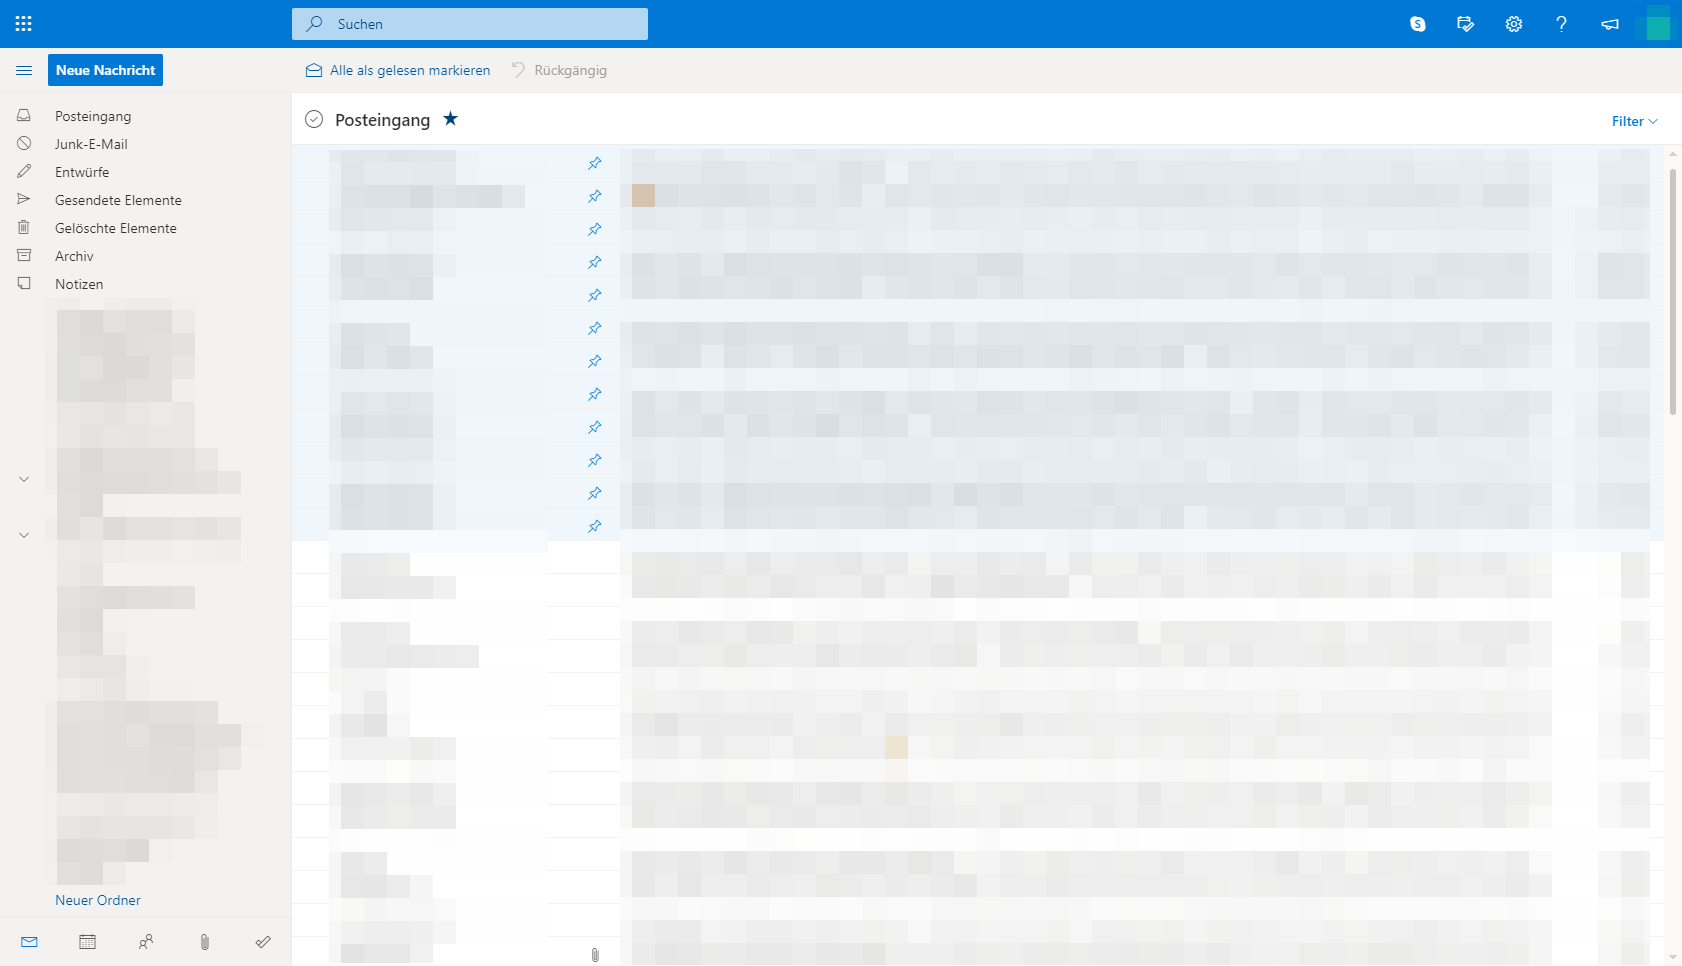Image resolution: width=1682 pixels, height=966 pixels.
Task: Expand the lower folder chevron in sidebar
Action: tap(23, 535)
